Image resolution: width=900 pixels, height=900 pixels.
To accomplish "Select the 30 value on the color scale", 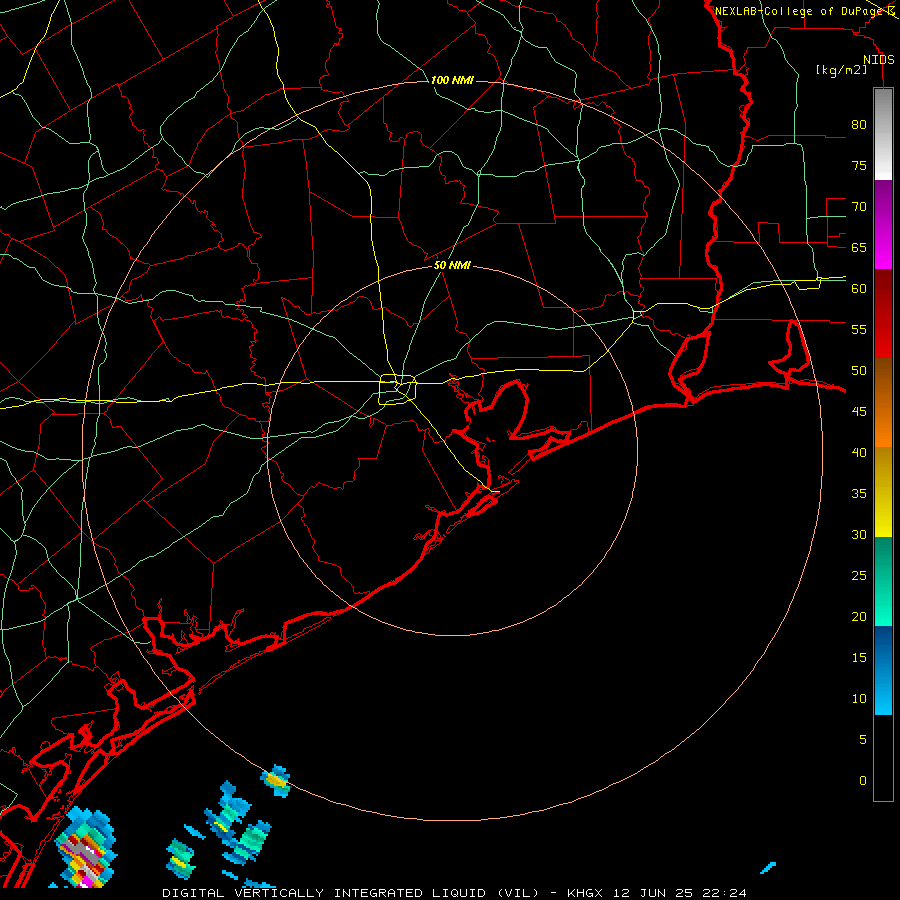I will [859, 534].
